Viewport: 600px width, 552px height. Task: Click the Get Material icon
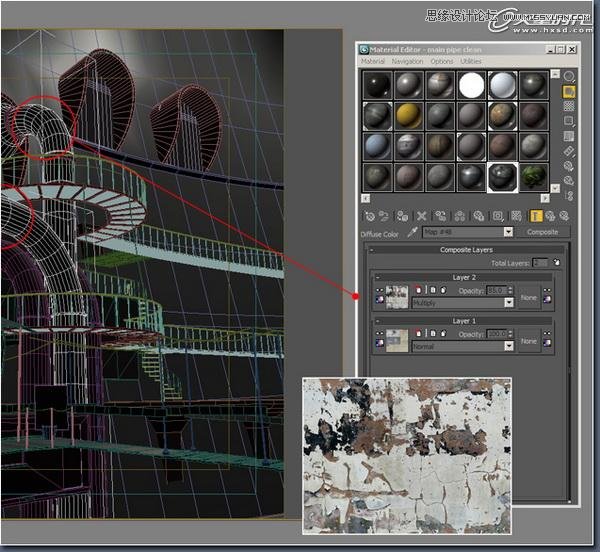pos(369,215)
